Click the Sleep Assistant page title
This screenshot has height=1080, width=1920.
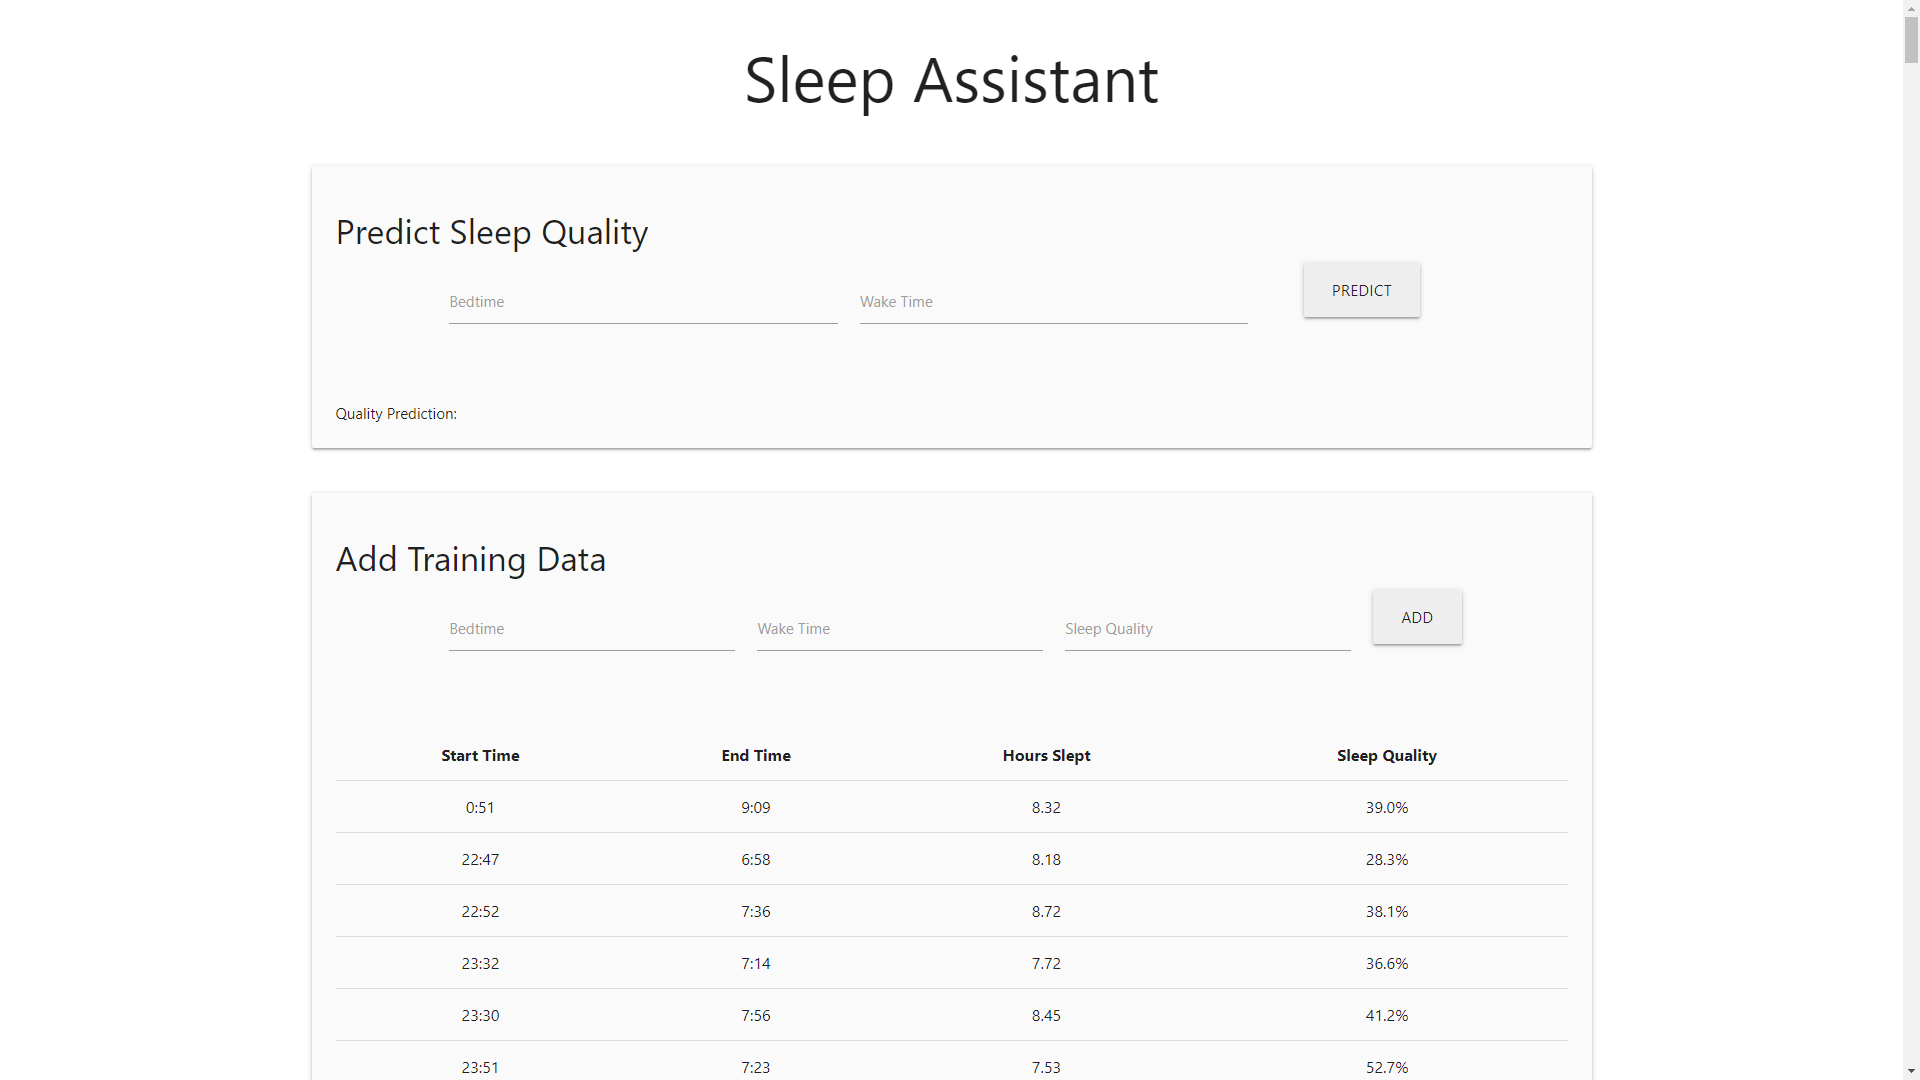coord(951,81)
